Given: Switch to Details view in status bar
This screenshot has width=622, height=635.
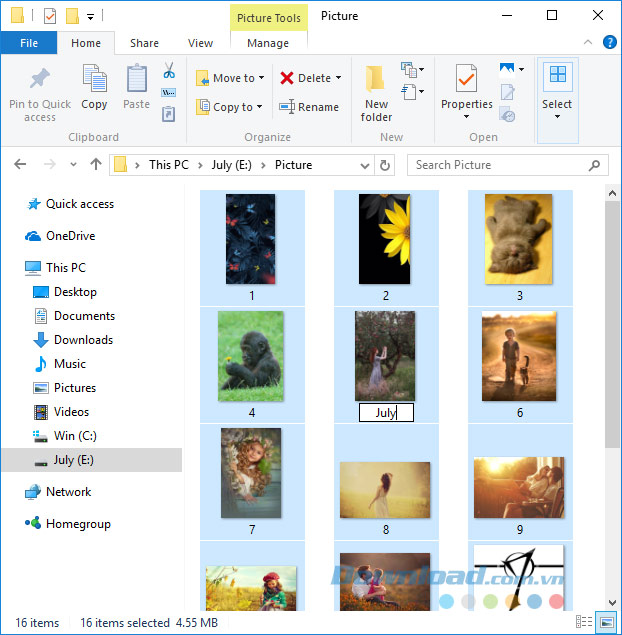Looking at the screenshot, I should (x=584, y=622).
